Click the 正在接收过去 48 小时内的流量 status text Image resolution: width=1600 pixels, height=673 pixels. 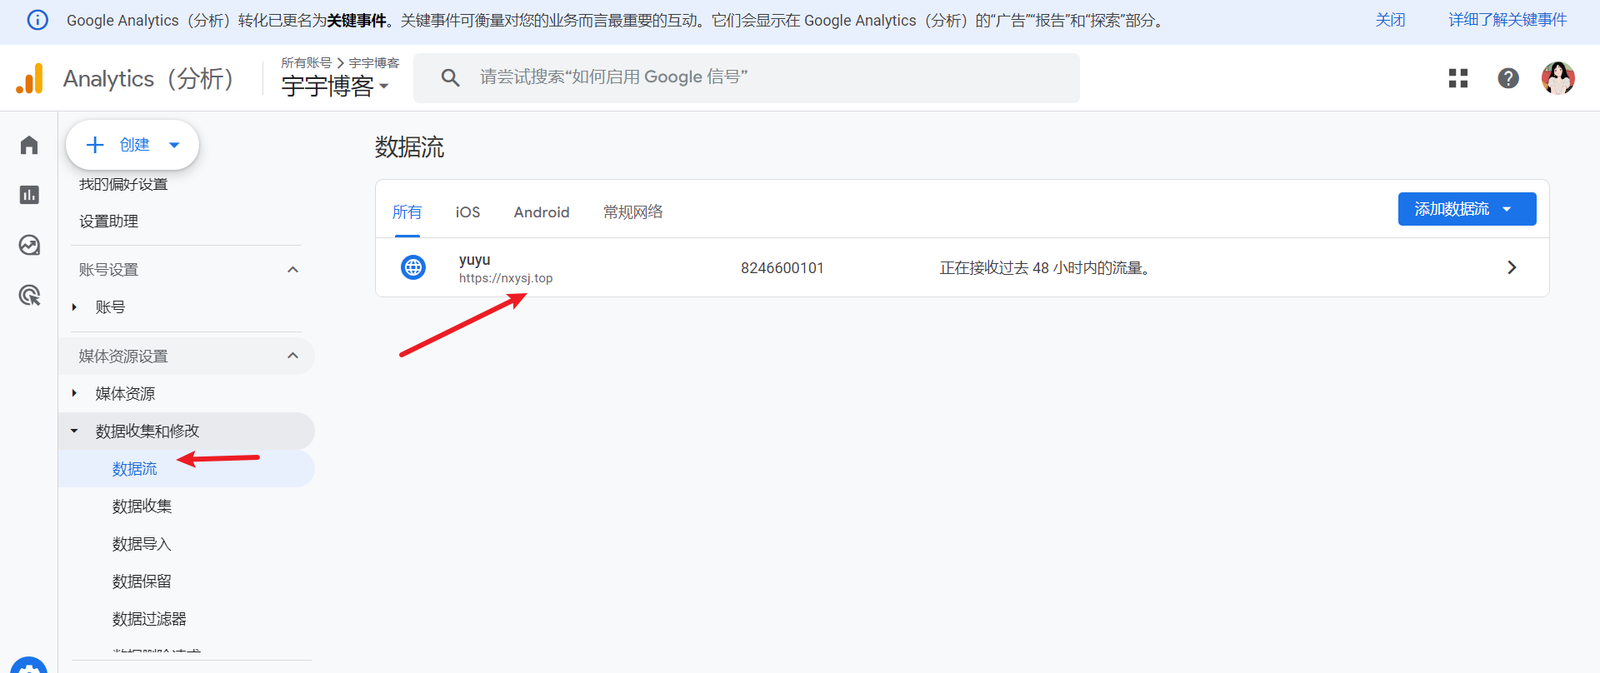point(1045,268)
